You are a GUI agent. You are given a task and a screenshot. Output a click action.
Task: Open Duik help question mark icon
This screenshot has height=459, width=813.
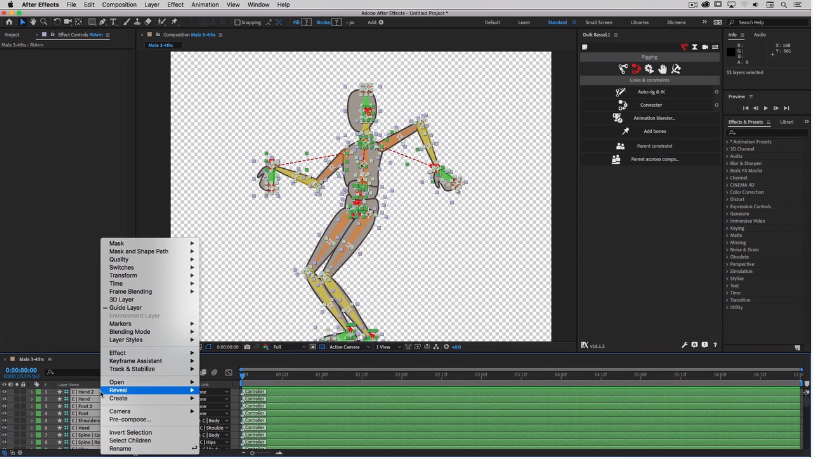[x=714, y=345]
